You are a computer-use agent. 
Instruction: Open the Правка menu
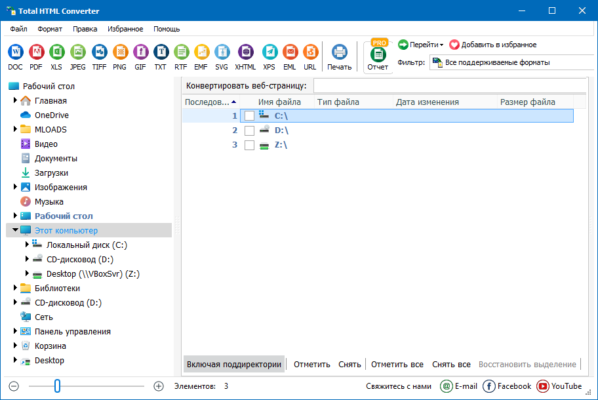pyautogui.click(x=85, y=29)
